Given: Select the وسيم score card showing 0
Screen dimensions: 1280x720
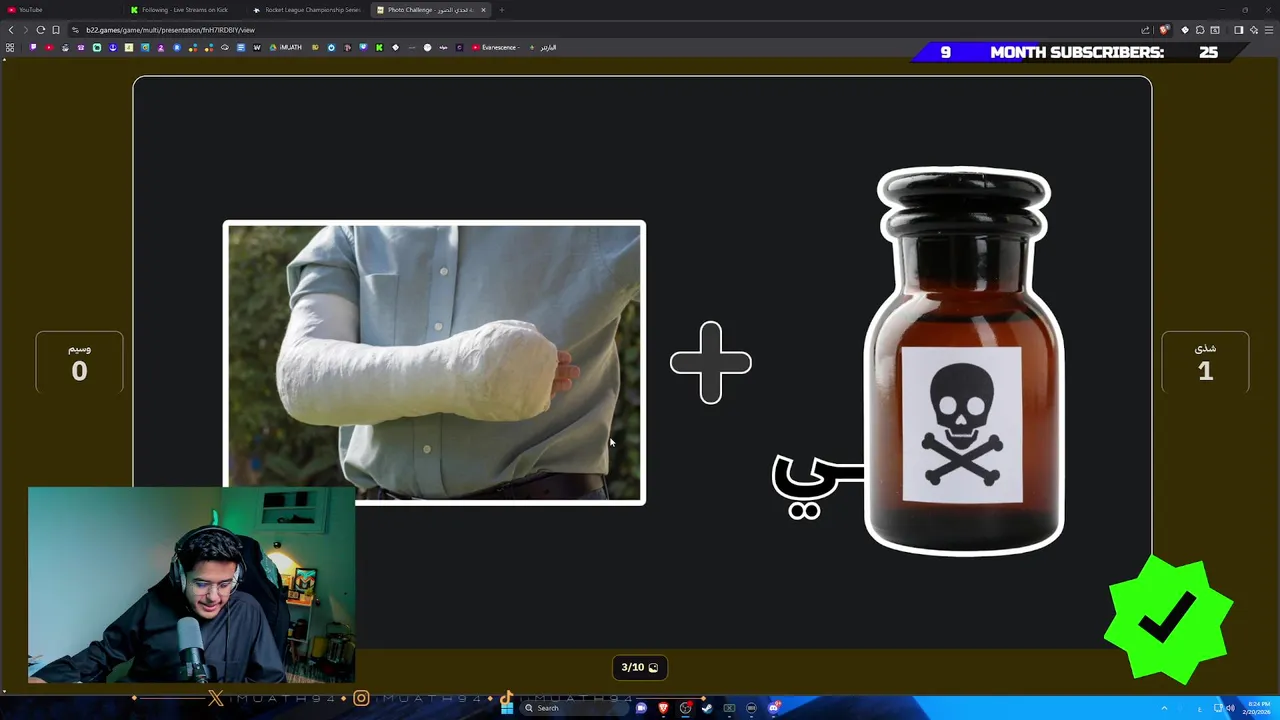Looking at the screenshot, I should [79, 362].
